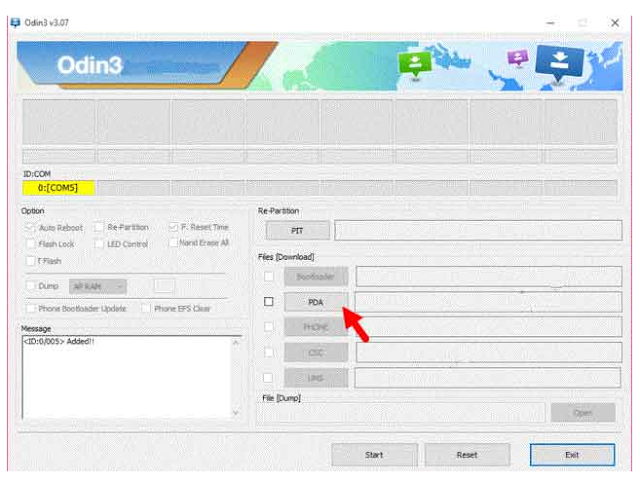Click the CSC file button
The image size is (640, 483).
316,352
